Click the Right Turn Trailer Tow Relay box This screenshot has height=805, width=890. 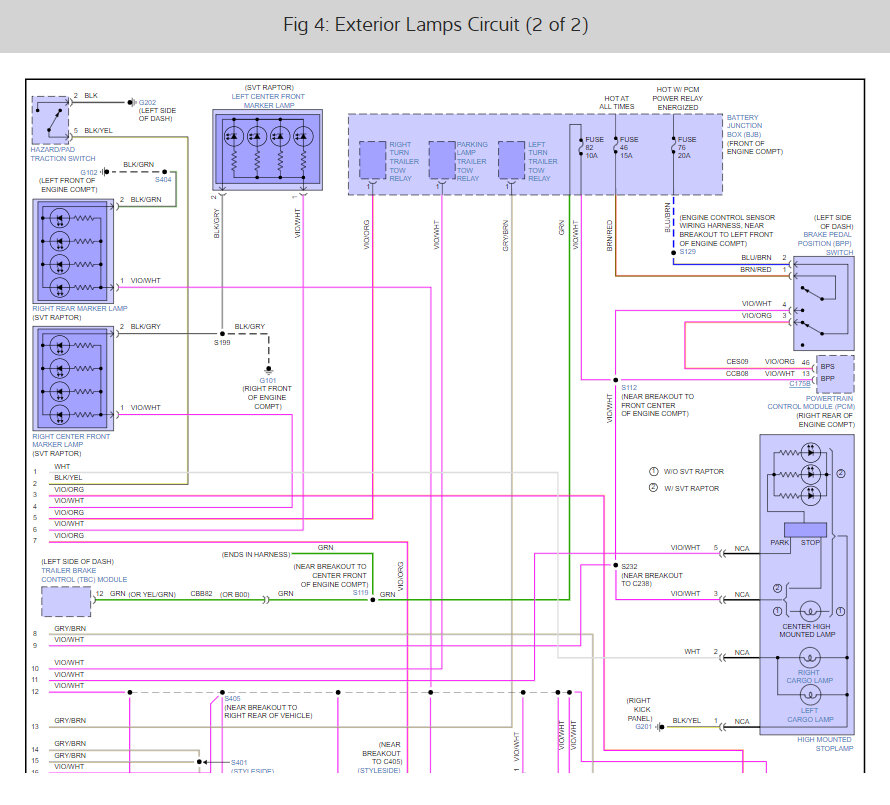(372, 161)
